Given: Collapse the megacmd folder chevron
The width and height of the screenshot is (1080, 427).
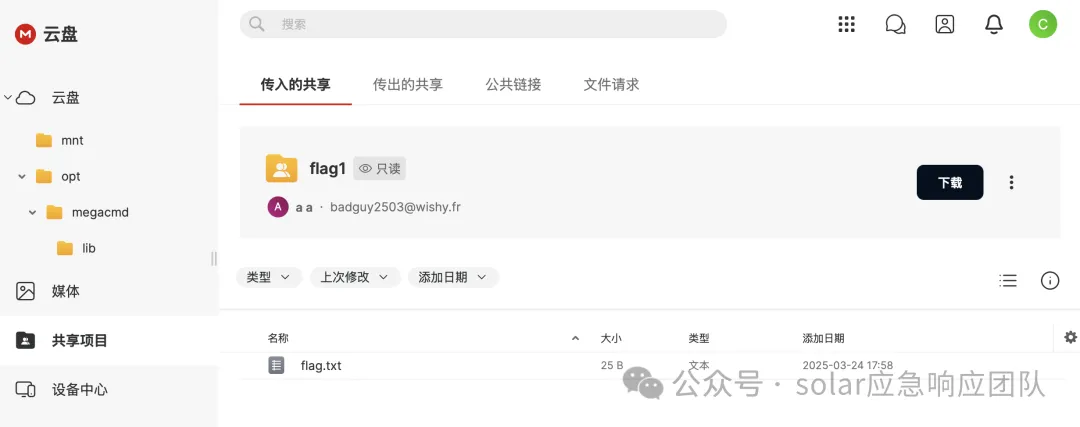Looking at the screenshot, I should coord(32,213).
